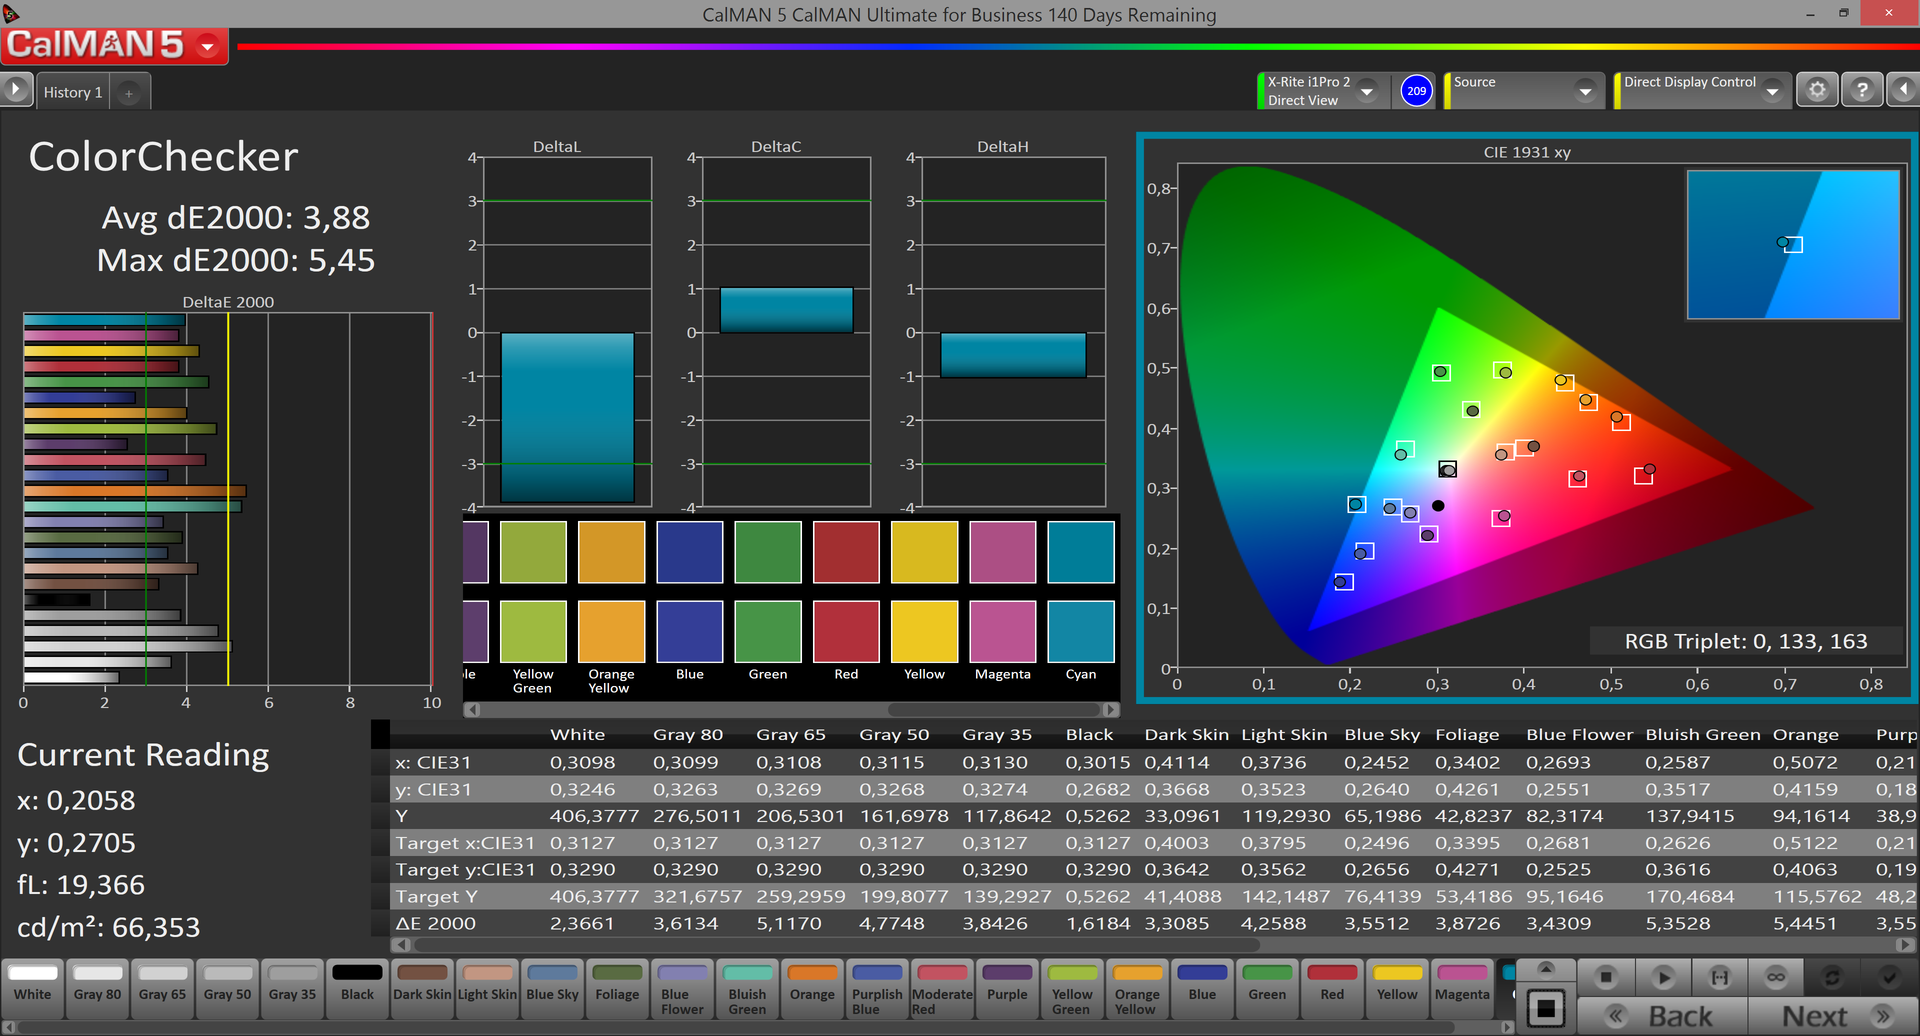Click the blue 209 meter indicator
The height and width of the screenshot is (1036, 1920).
(1416, 91)
